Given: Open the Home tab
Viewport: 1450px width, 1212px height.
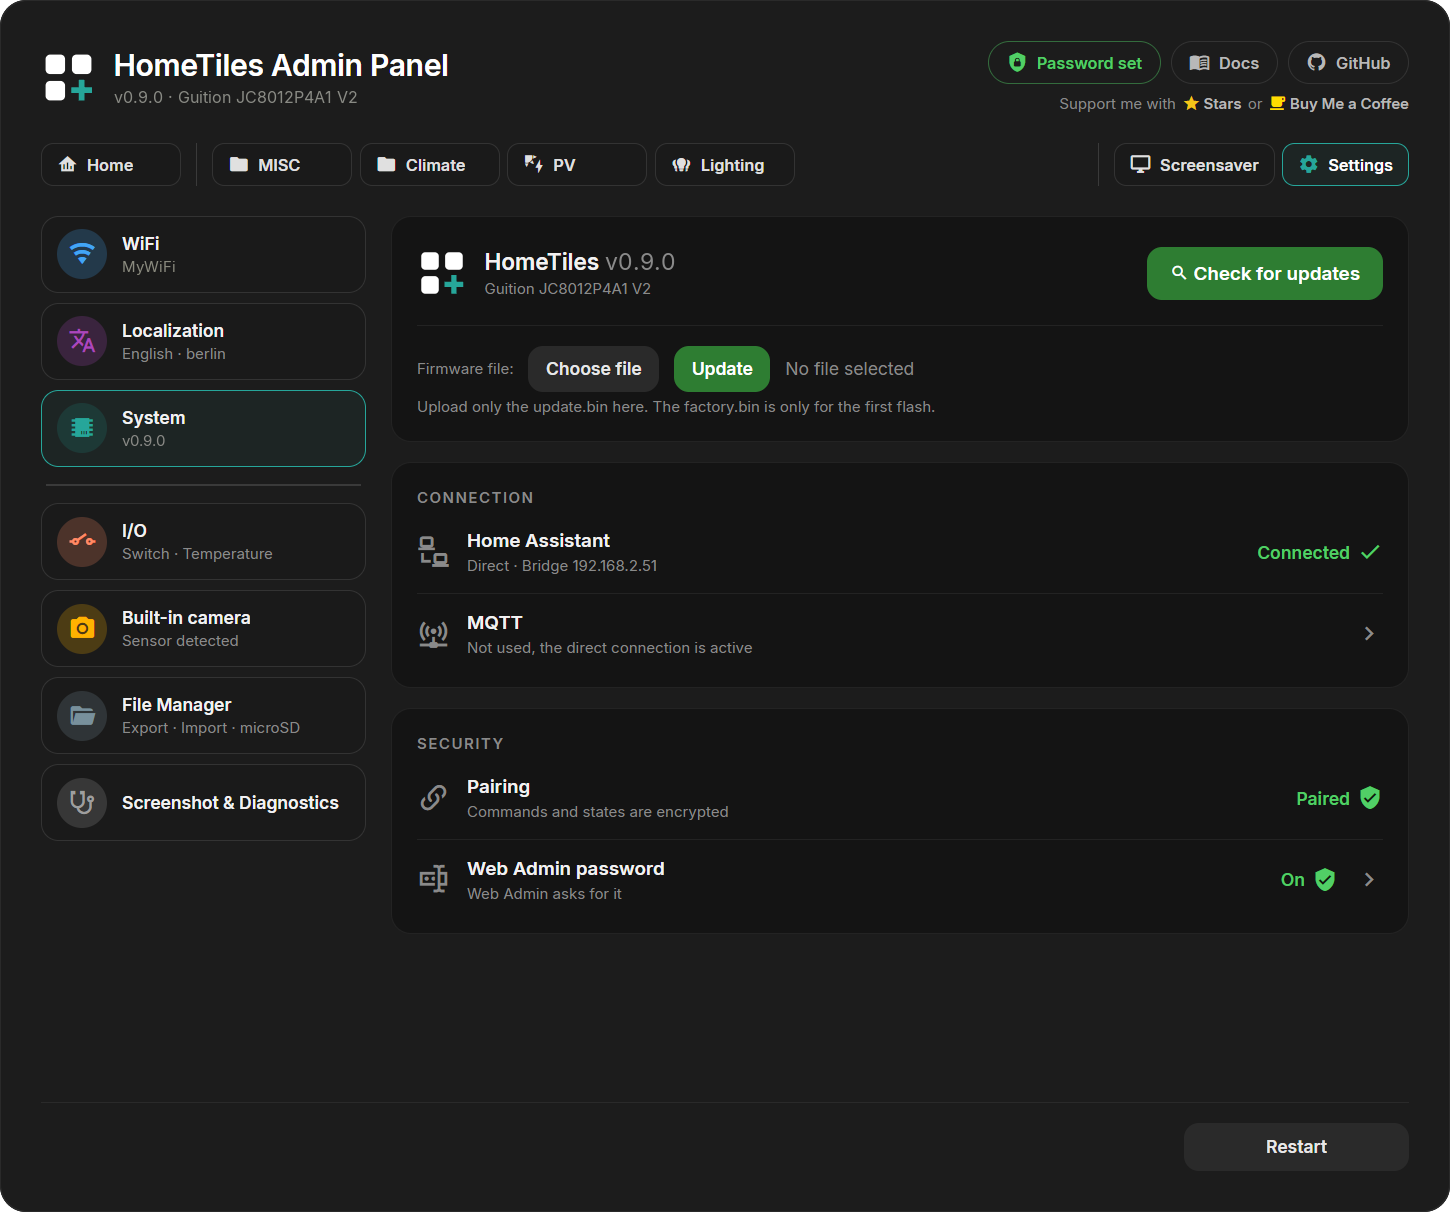Looking at the screenshot, I should click(111, 165).
